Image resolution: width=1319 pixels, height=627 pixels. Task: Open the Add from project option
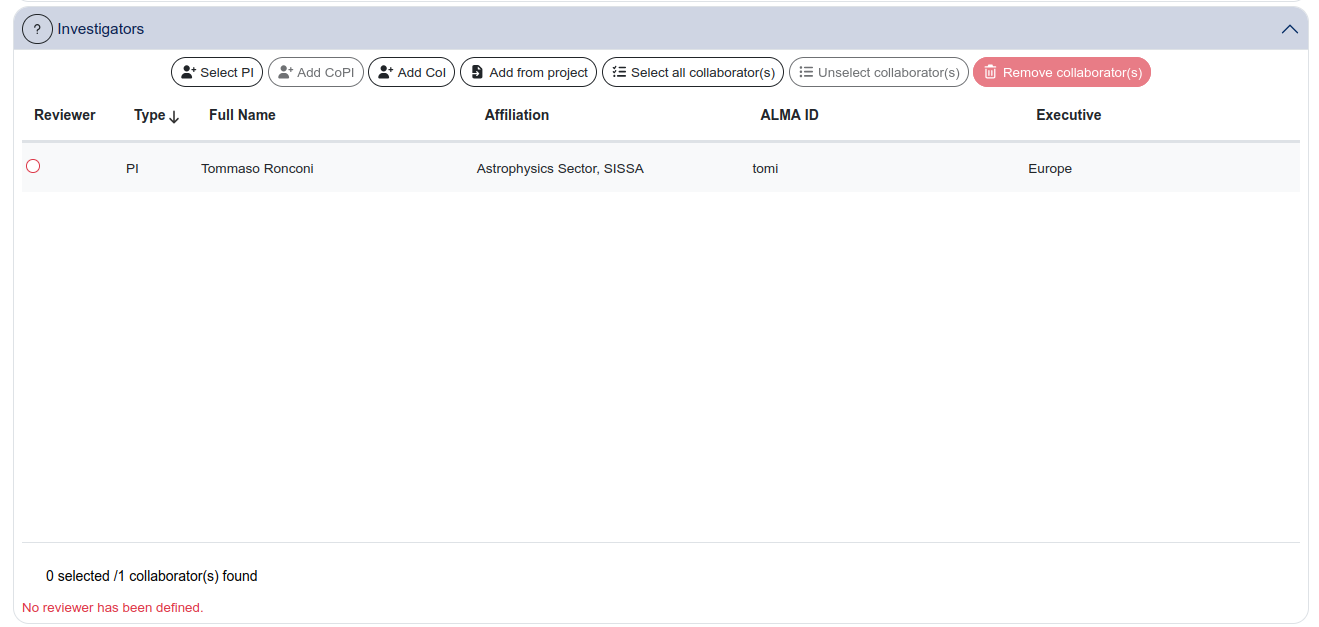click(x=528, y=72)
